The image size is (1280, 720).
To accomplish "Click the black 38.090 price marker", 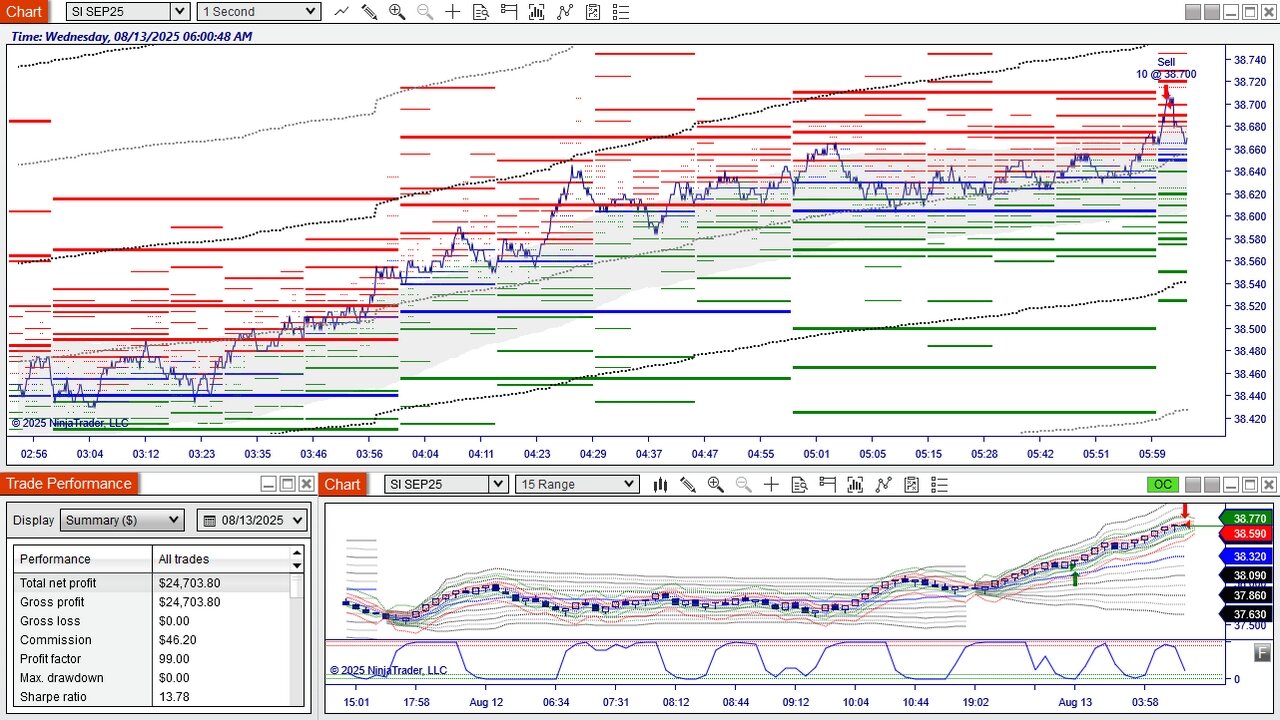I will (x=1247, y=575).
